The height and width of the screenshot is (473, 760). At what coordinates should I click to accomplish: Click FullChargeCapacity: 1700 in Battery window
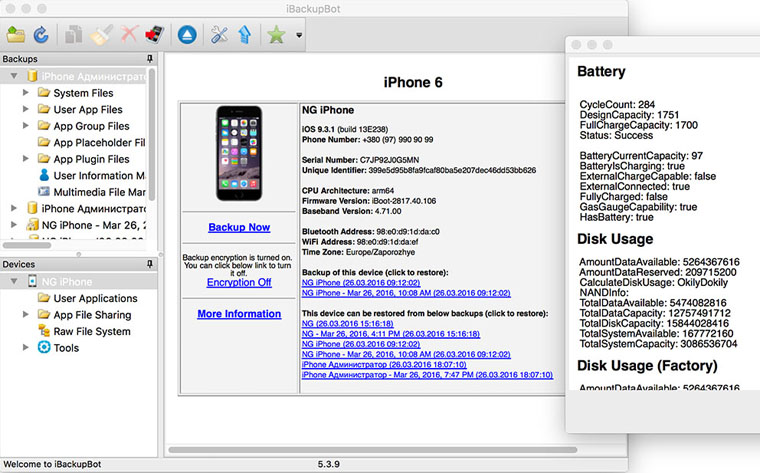[x=638, y=125]
